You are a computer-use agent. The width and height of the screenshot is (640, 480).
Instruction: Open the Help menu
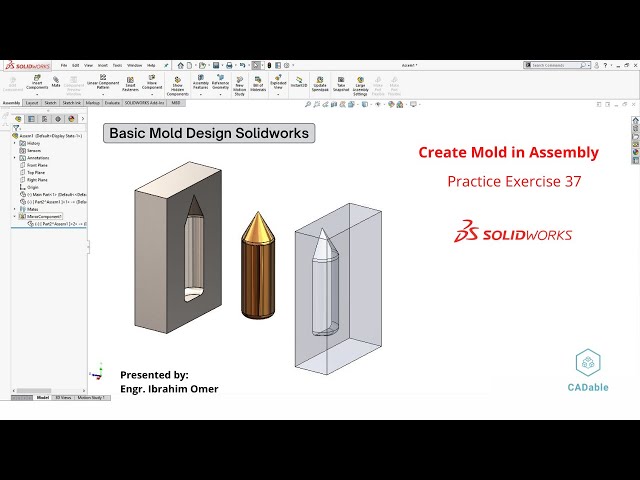(151, 65)
